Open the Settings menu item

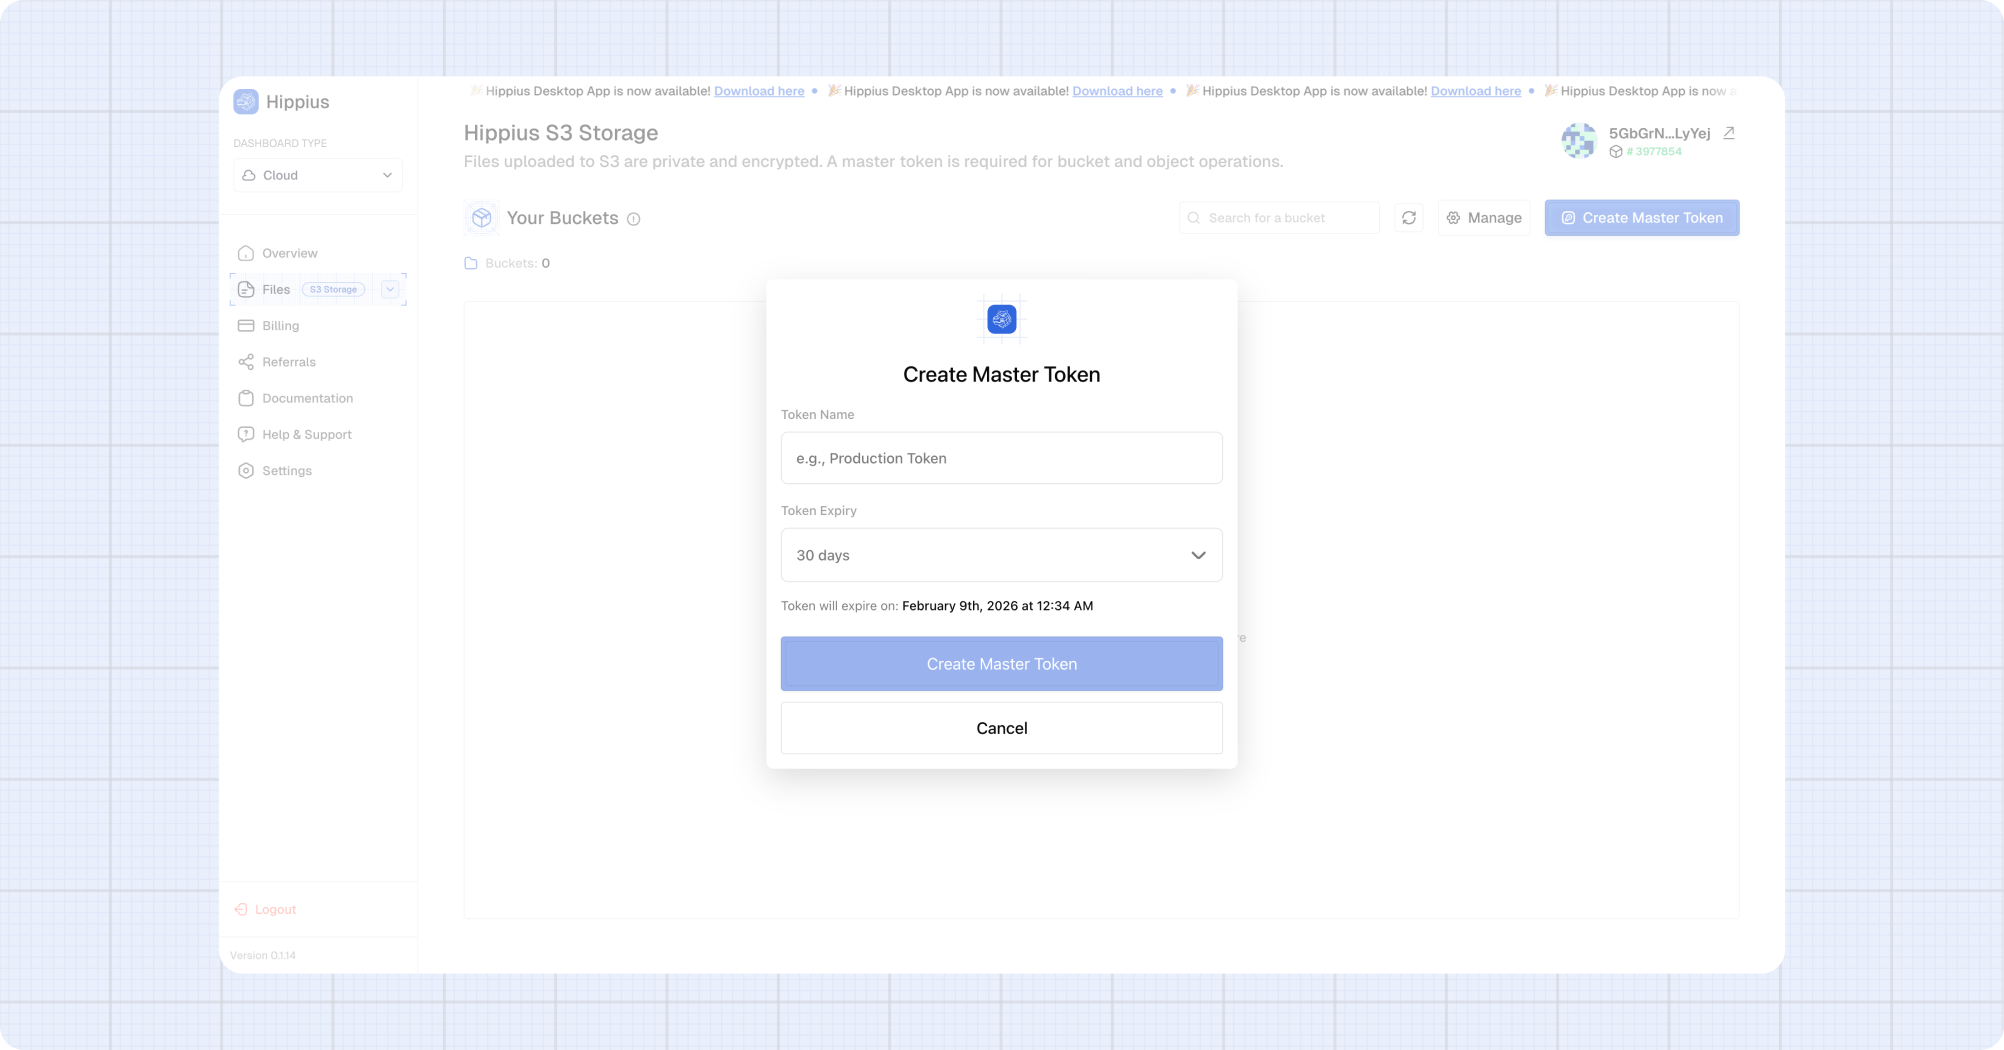coord(287,470)
